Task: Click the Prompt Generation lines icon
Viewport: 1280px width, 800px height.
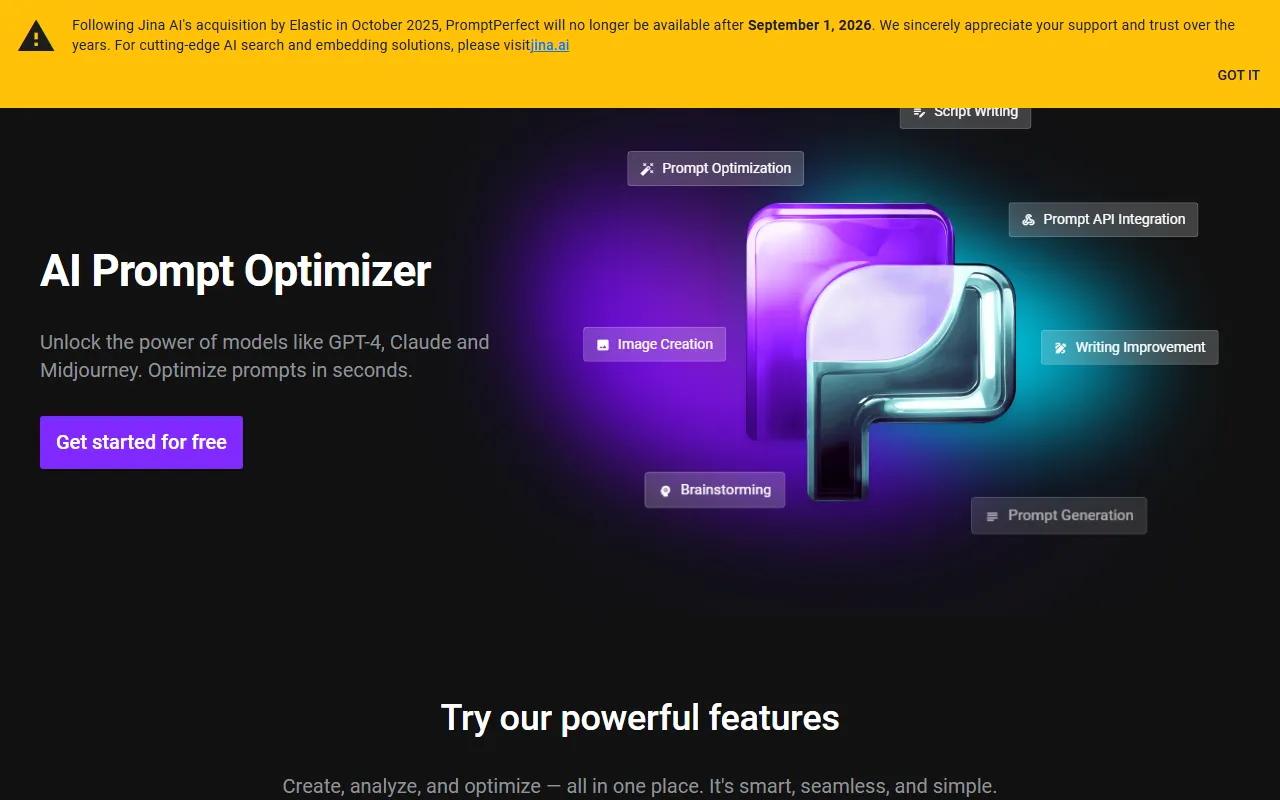Action: click(992, 517)
